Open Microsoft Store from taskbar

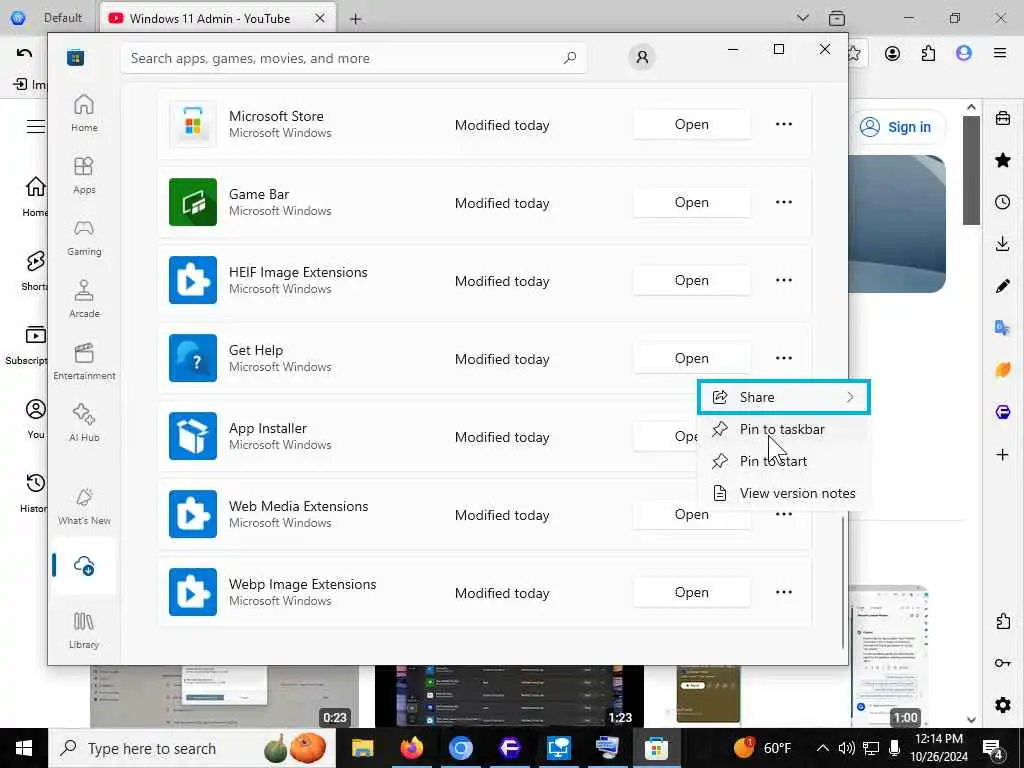coord(656,748)
